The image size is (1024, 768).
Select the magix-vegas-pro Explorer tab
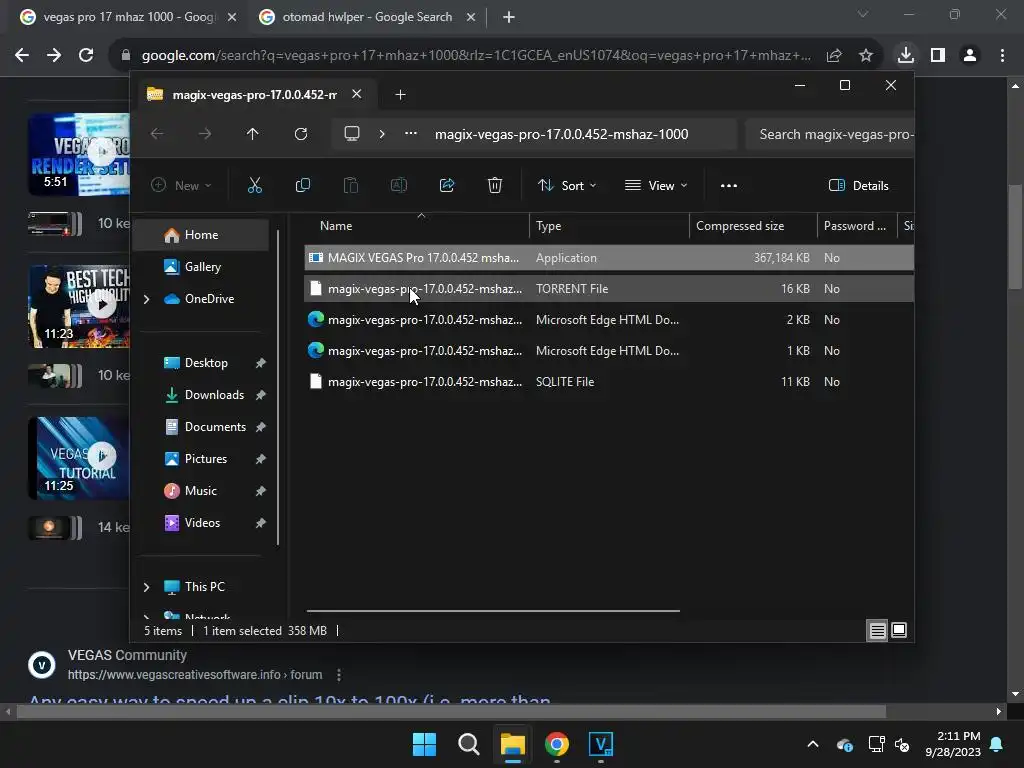253,95
